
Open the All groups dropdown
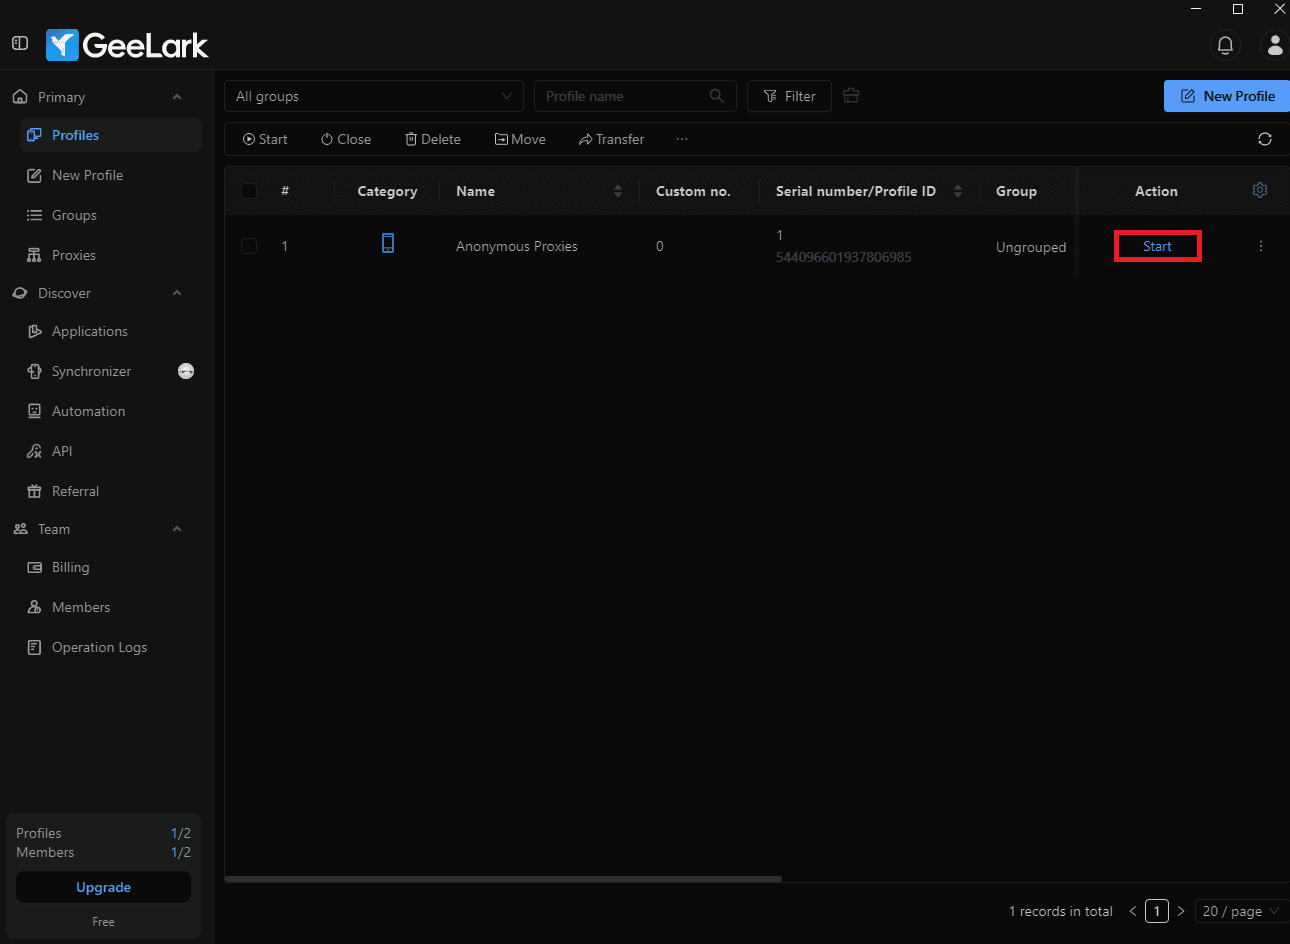[x=373, y=96]
